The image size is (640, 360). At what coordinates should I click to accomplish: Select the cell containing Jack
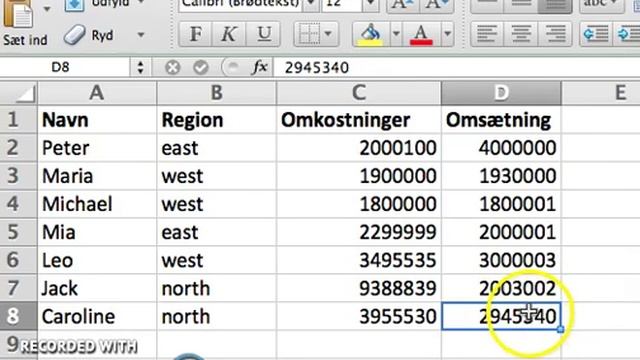click(97, 288)
